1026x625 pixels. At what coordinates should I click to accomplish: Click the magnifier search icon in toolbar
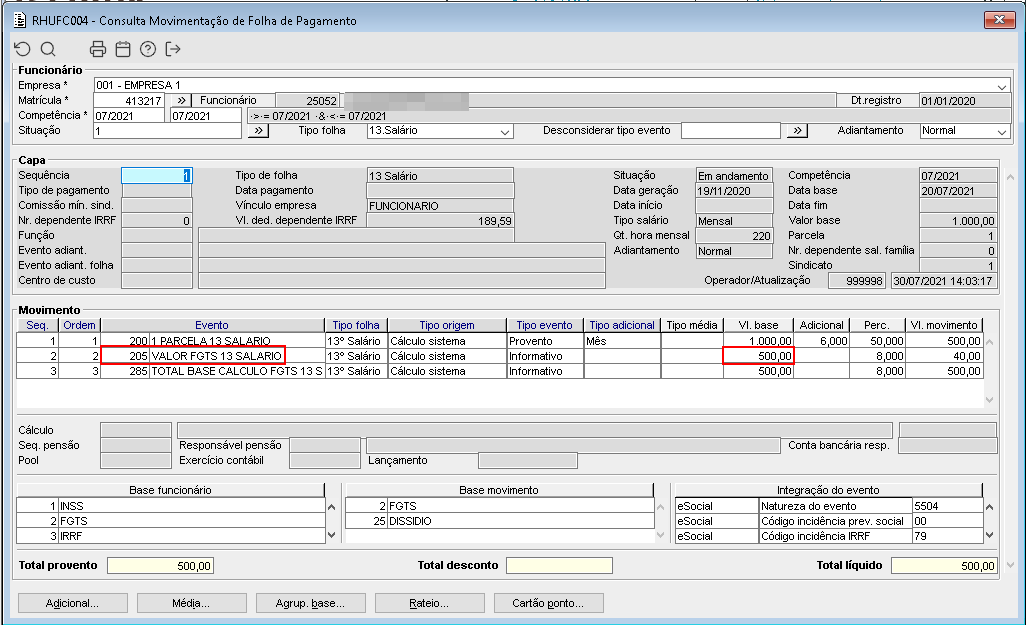tap(47, 49)
